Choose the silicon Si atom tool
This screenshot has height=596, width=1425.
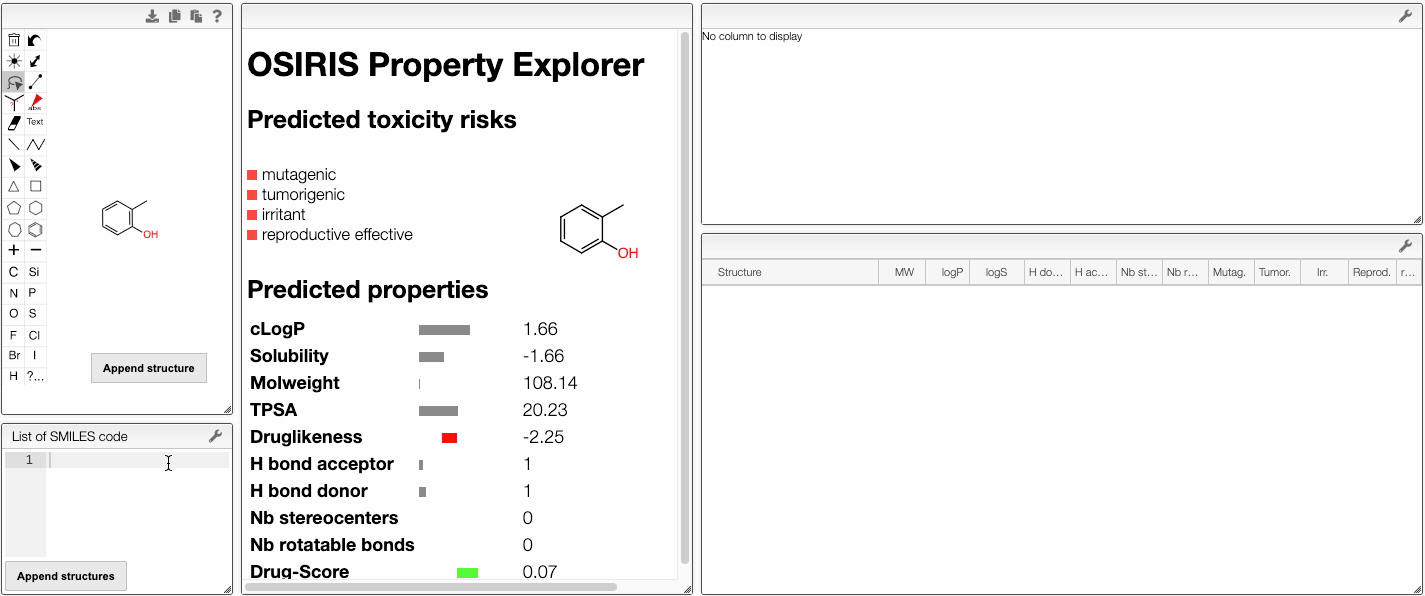(35, 272)
